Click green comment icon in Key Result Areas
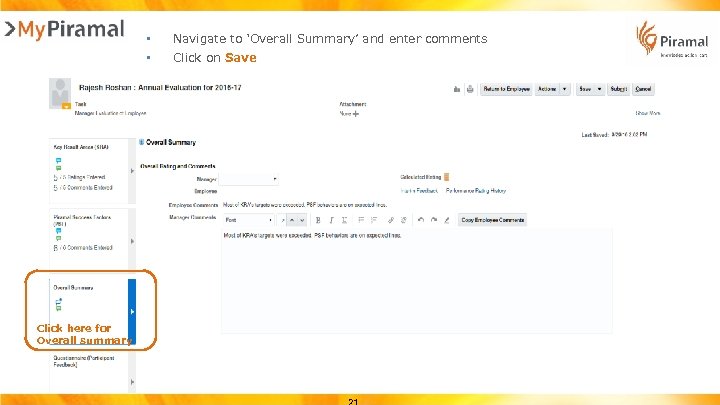This screenshot has width=720, height=405. [x=58, y=168]
